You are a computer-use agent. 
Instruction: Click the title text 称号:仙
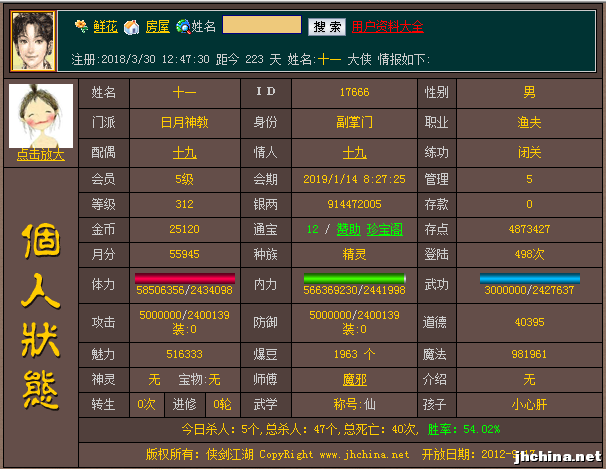[x=354, y=405]
